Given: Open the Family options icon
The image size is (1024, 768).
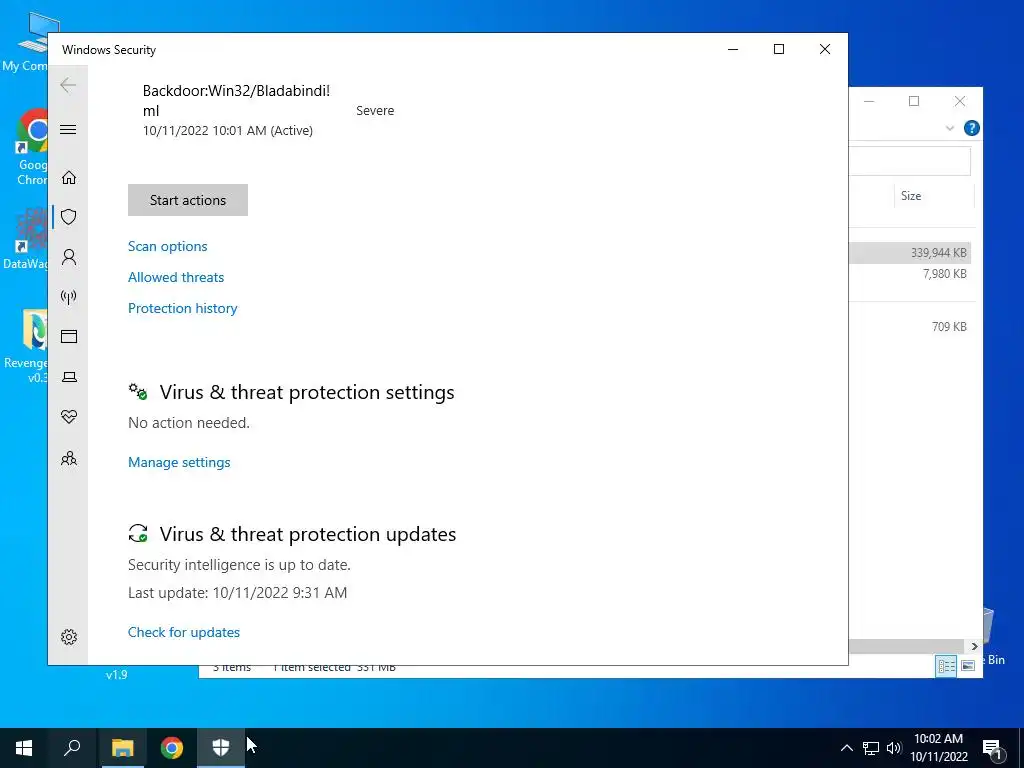Looking at the screenshot, I should coord(69,458).
